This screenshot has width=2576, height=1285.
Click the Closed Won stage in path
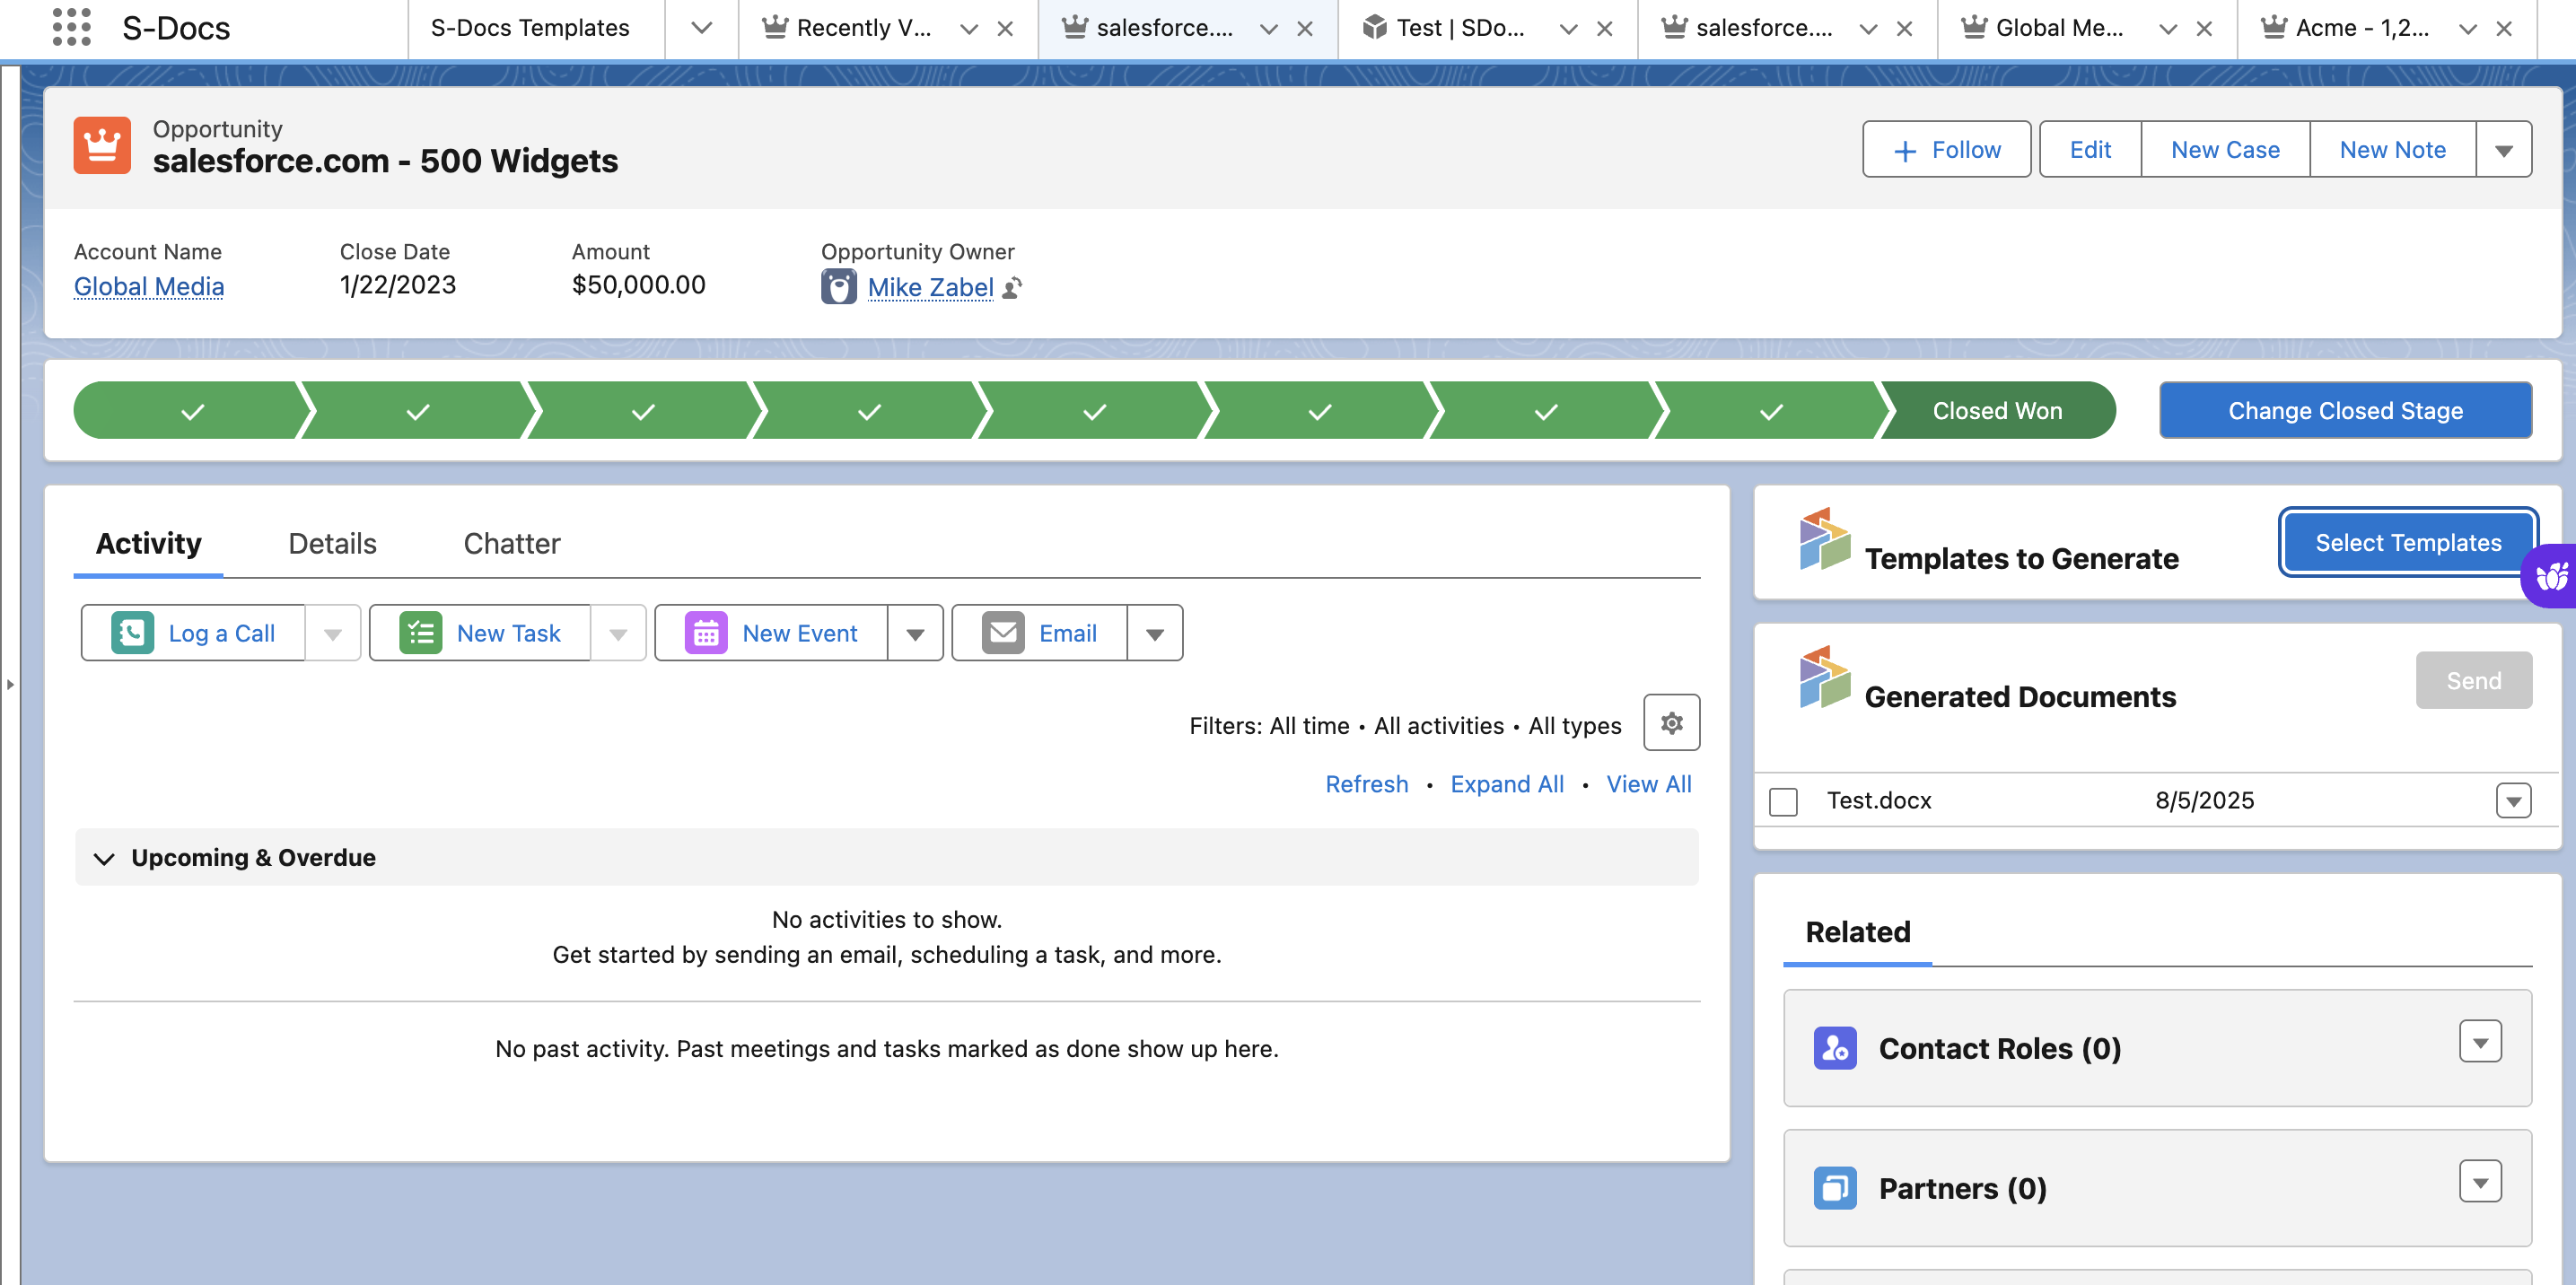[1996, 411]
